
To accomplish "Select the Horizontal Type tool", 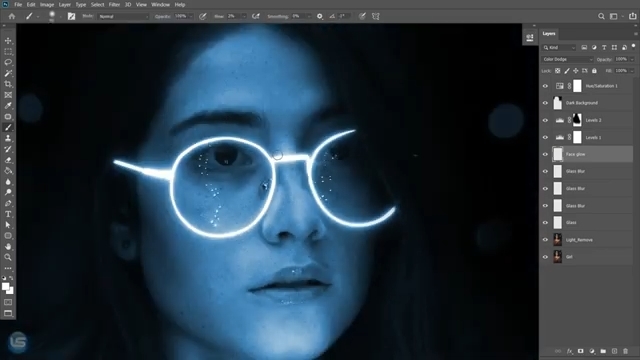I will pyautogui.click(x=8, y=214).
